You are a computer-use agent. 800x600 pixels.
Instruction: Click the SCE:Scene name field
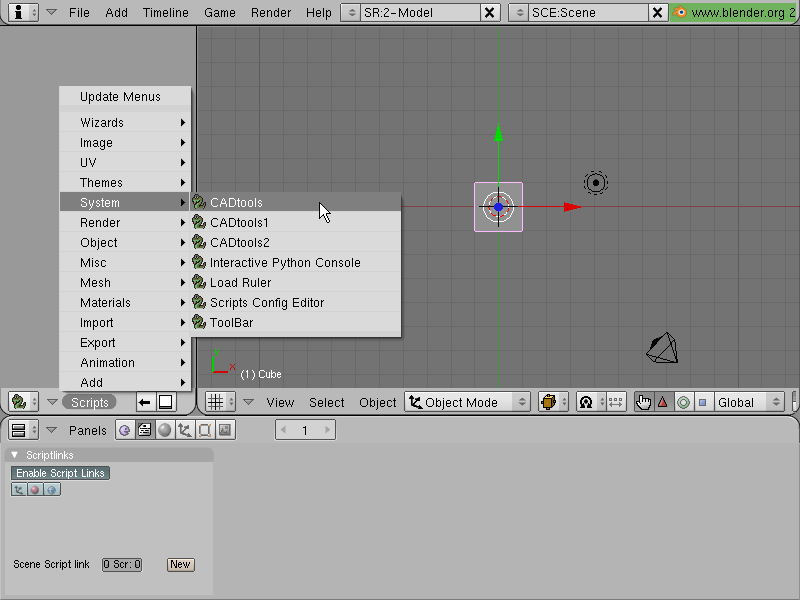[588, 12]
